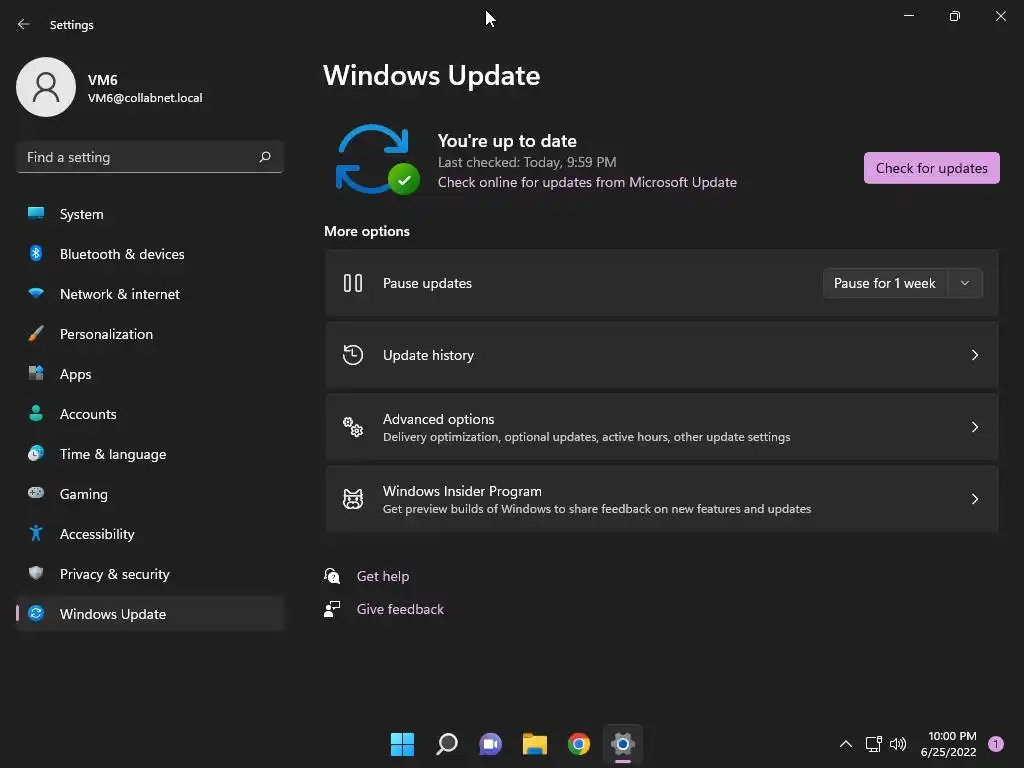The width and height of the screenshot is (1024, 768).
Task: Click the Get help headset icon
Action: (332, 575)
